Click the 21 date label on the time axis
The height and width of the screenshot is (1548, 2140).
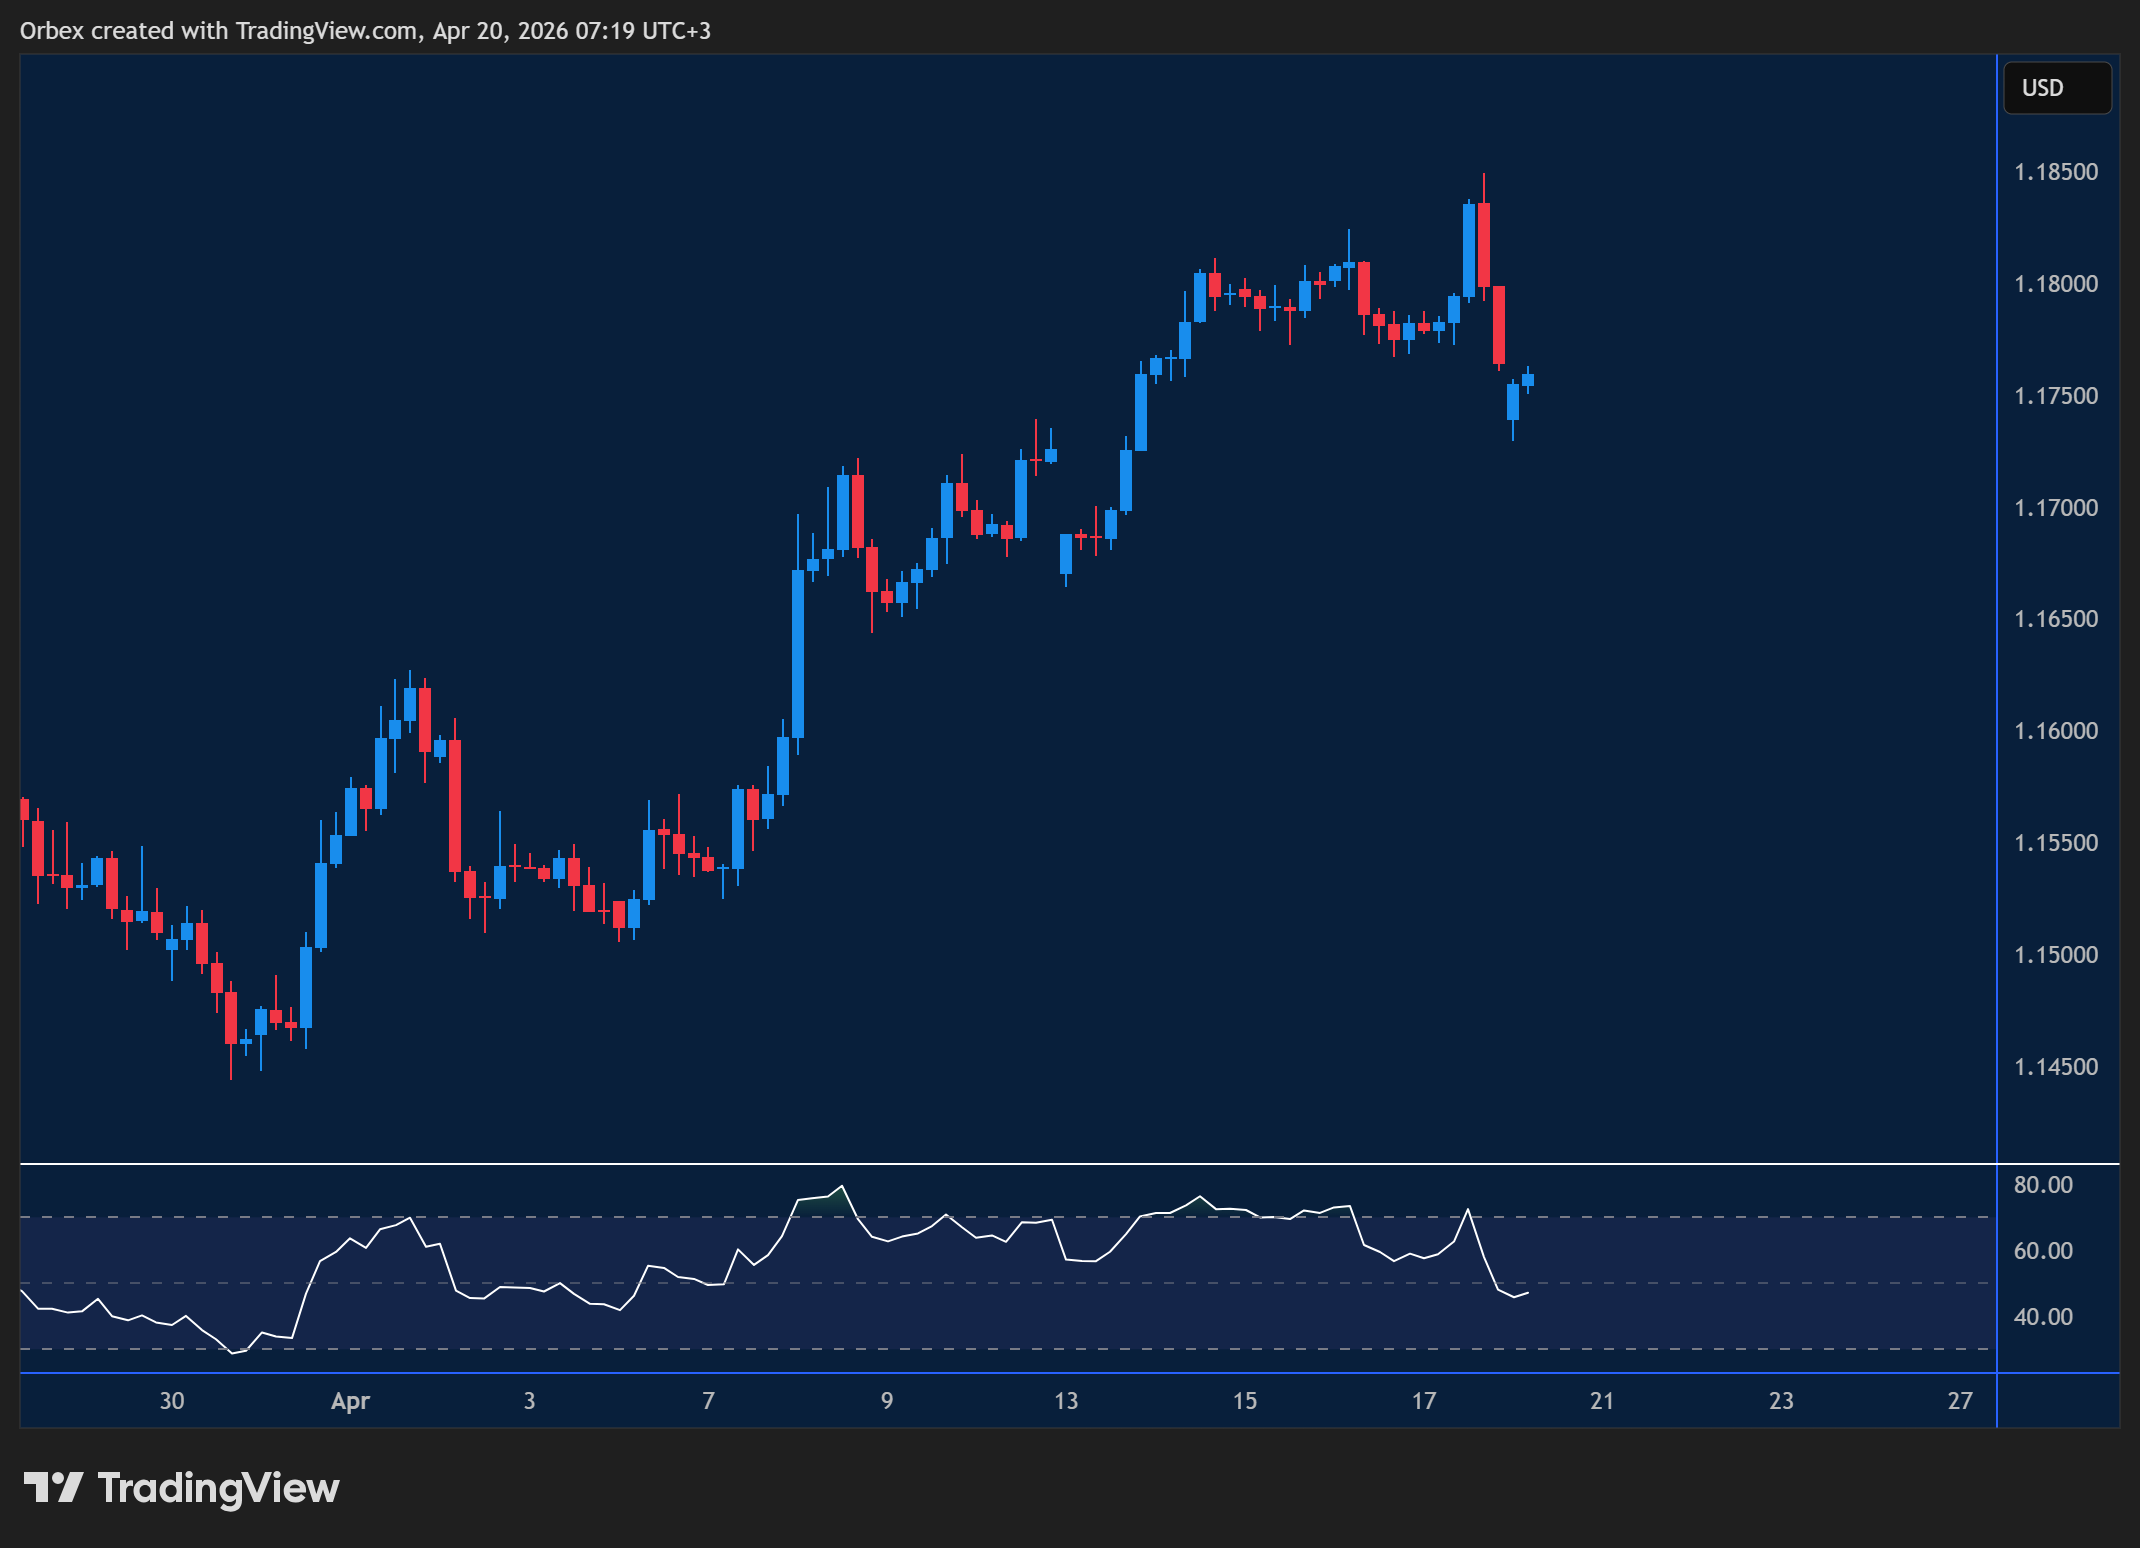[1601, 1401]
